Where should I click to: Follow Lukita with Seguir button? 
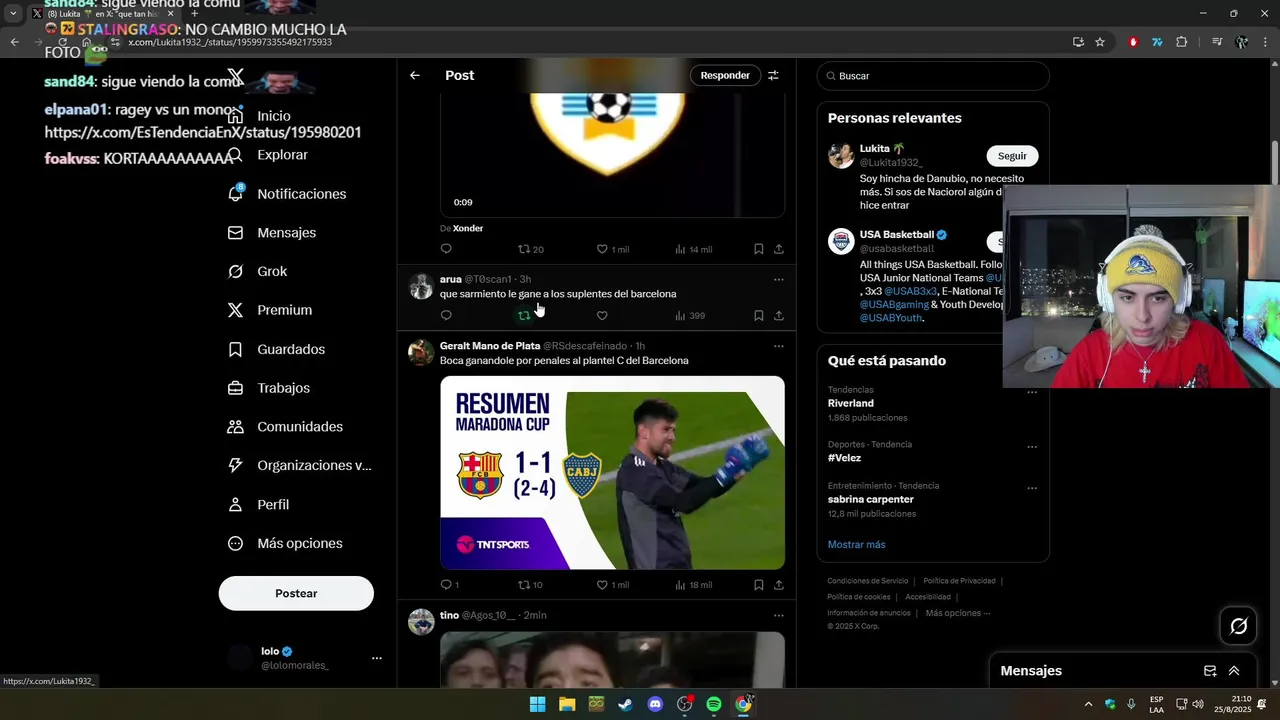[x=1012, y=156]
